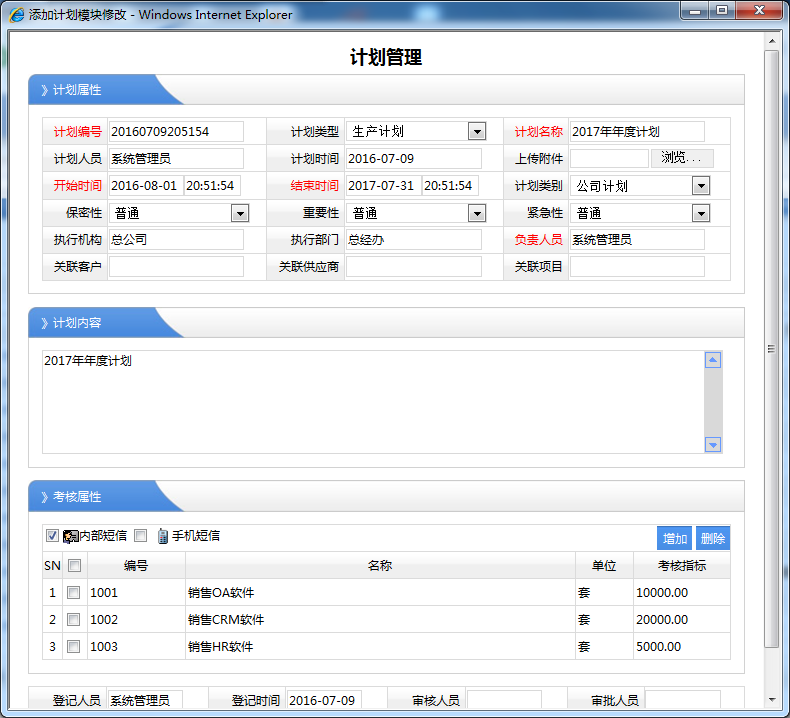Click the Internet Explorer logo in title bar

point(16,14)
